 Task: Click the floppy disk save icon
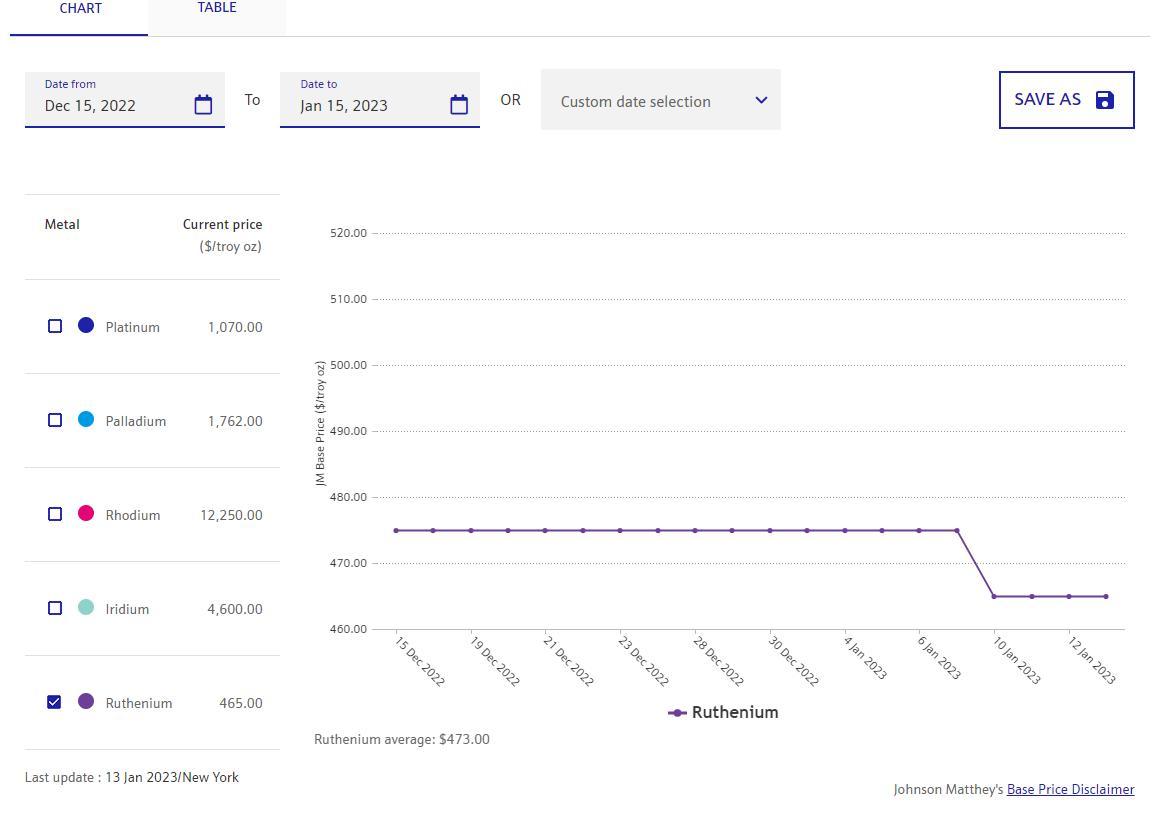pyautogui.click(x=1105, y=100)
